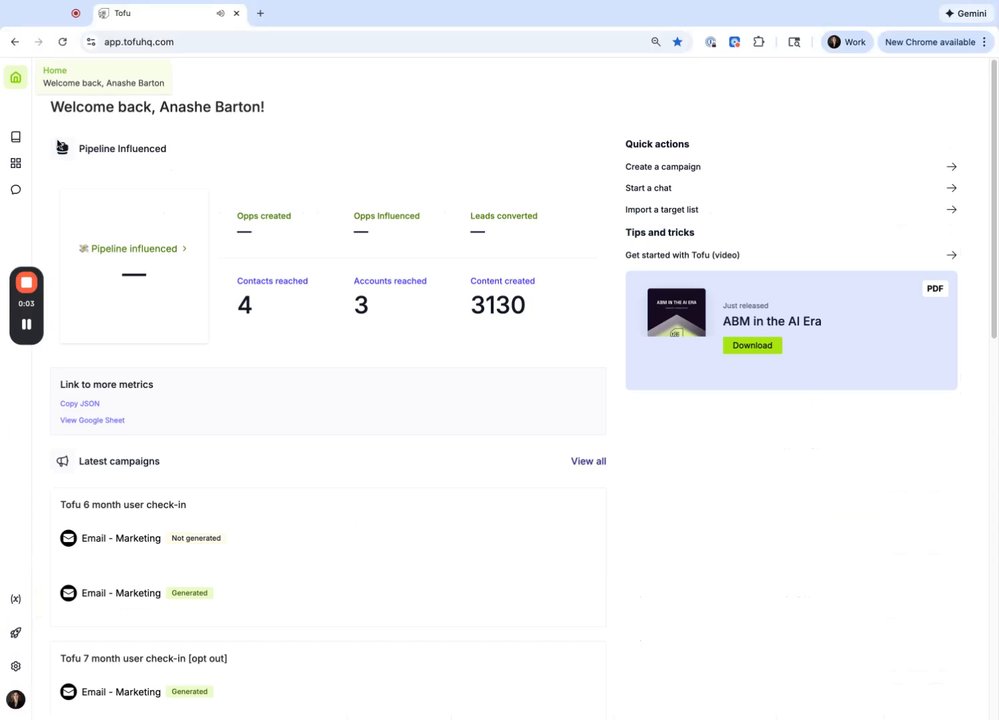999x720 pixels.
Task: Click the page vertical scrollbar
Action: tap(994, 199)
